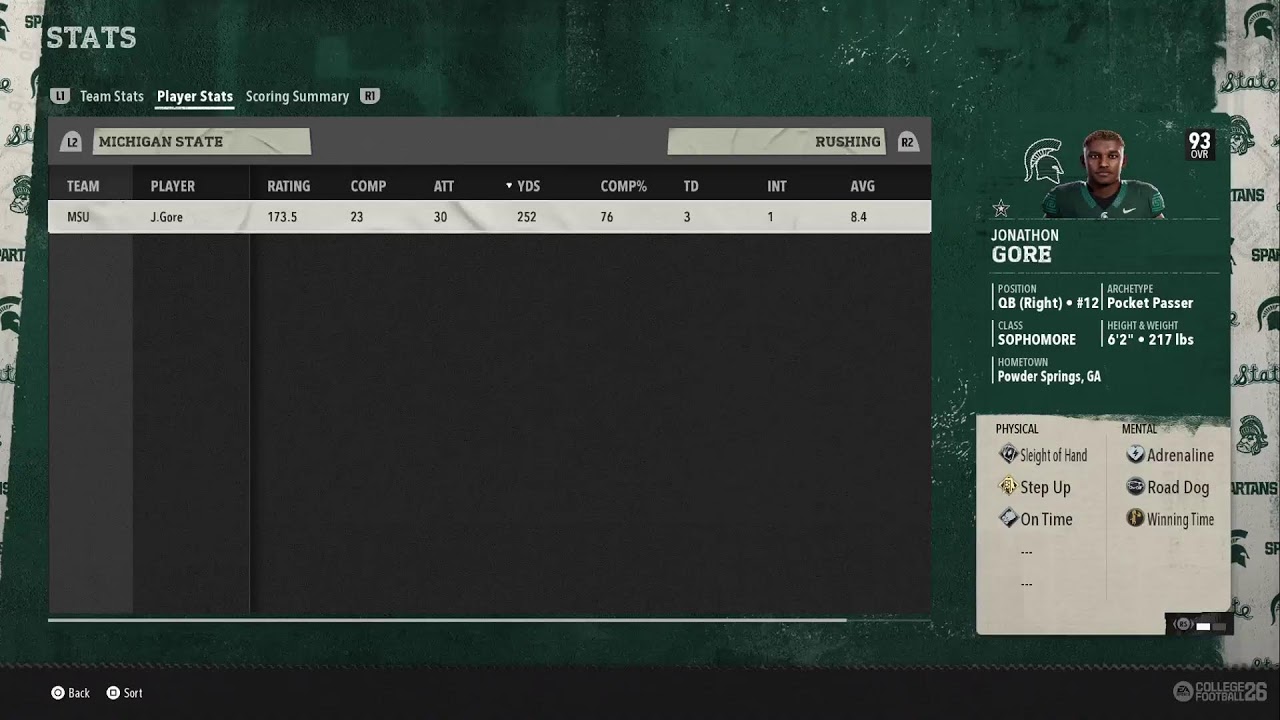Click the Sort button label

coord(133,693)
